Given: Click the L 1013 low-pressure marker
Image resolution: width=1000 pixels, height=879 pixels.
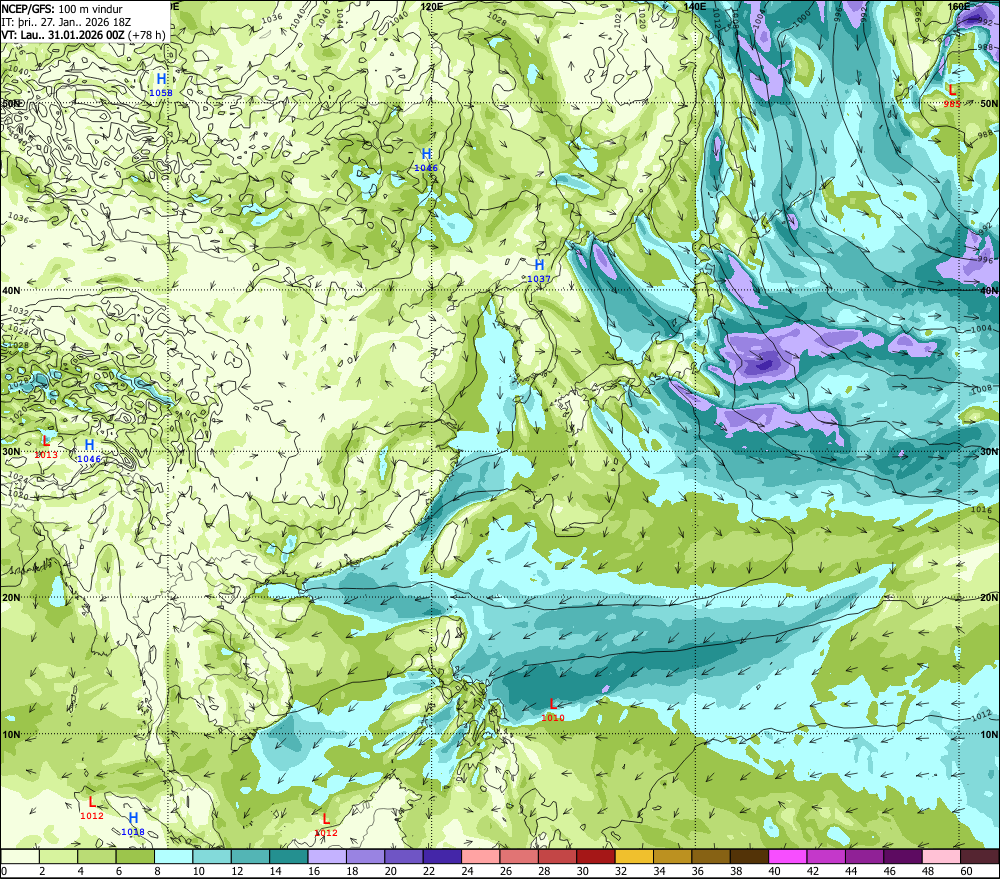Looking at the screenshot, I should [46, 447].
